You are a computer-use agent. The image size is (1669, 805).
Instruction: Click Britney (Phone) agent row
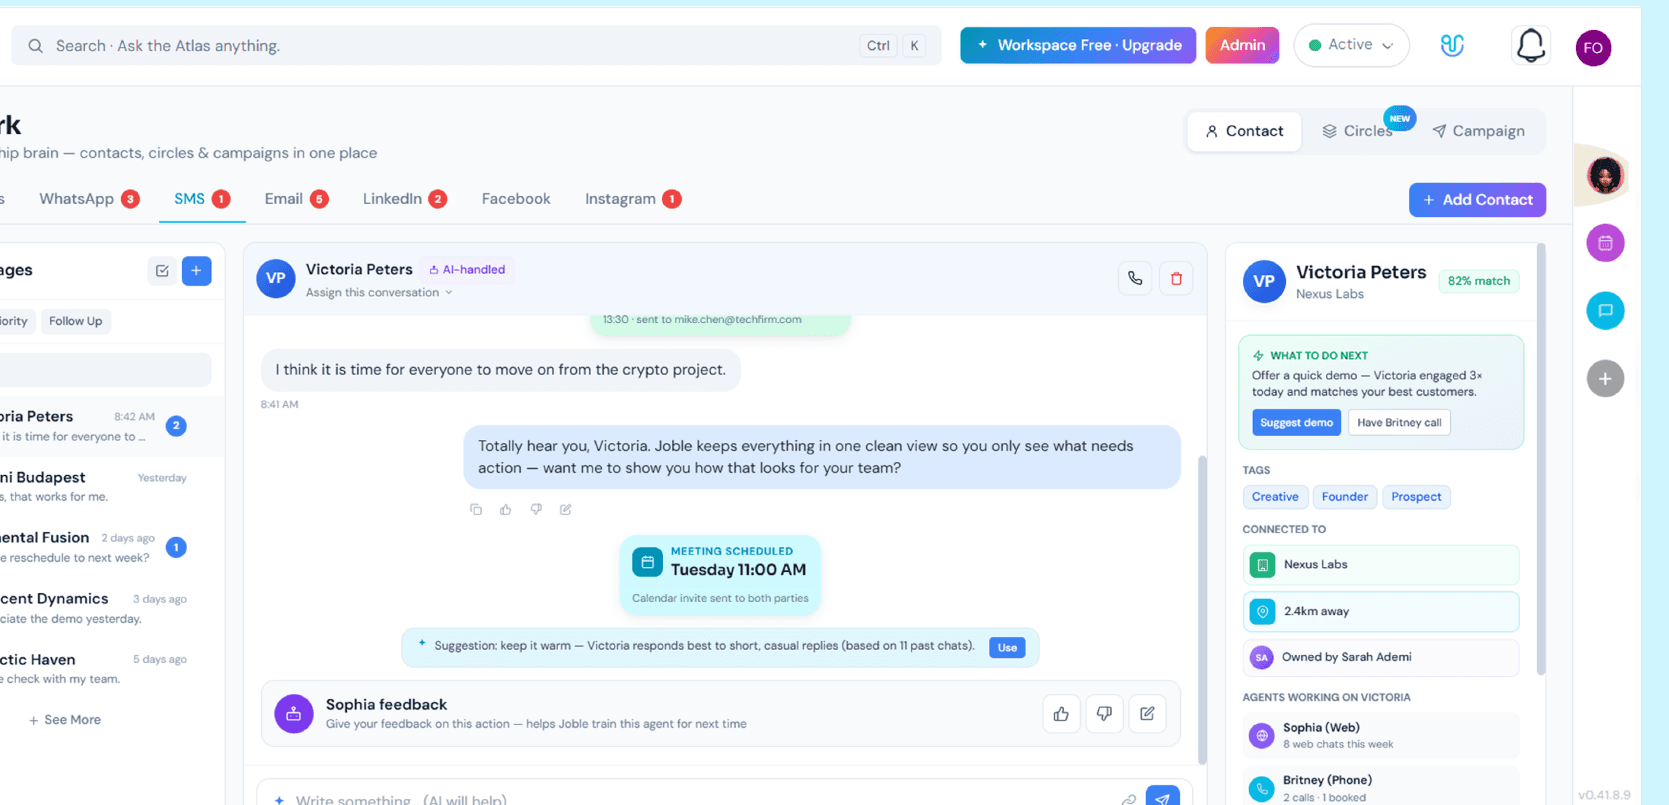click(x=1380, y=788)
